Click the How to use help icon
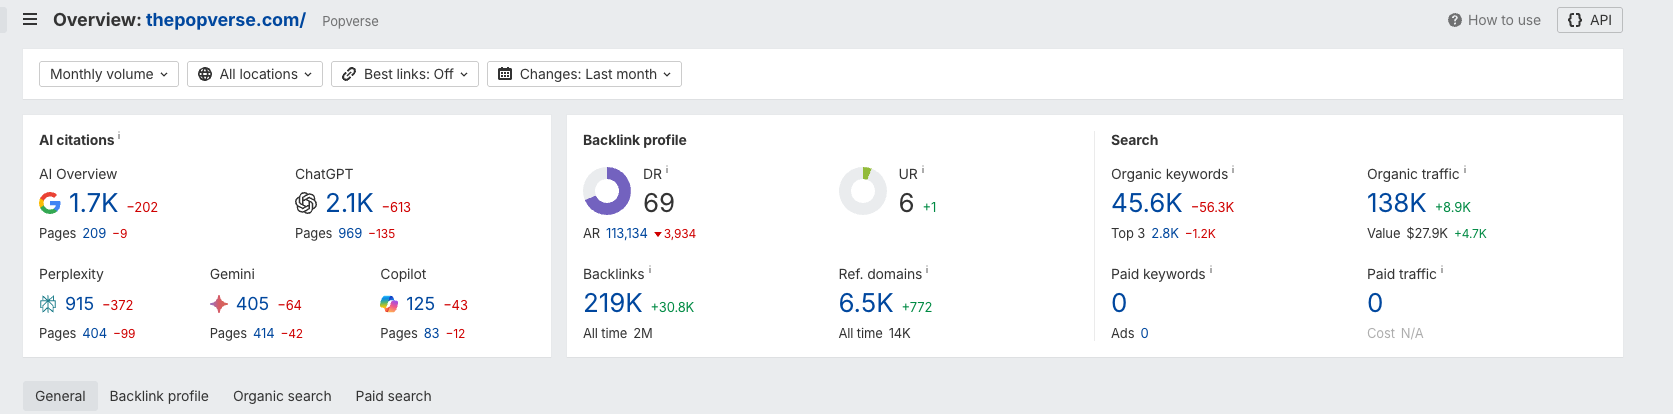Viewport: 1673px width, 414px height. pyautogui.click(x=1455, y=20)
